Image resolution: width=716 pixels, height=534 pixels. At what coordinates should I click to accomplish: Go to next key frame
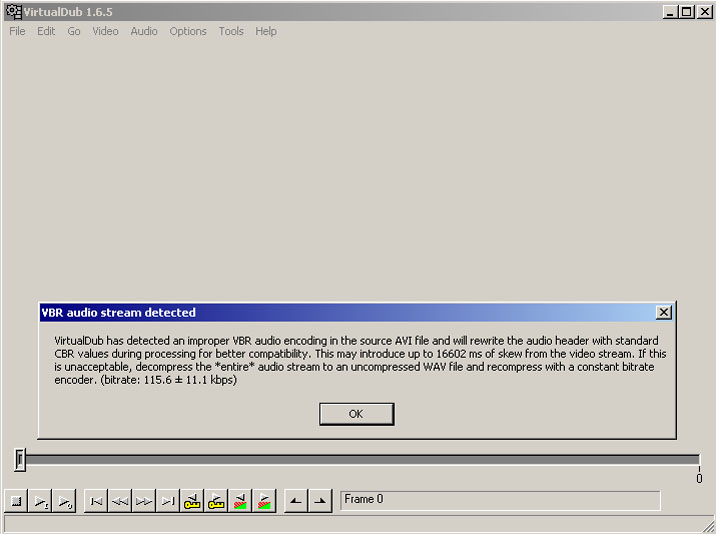pos(216,501)
